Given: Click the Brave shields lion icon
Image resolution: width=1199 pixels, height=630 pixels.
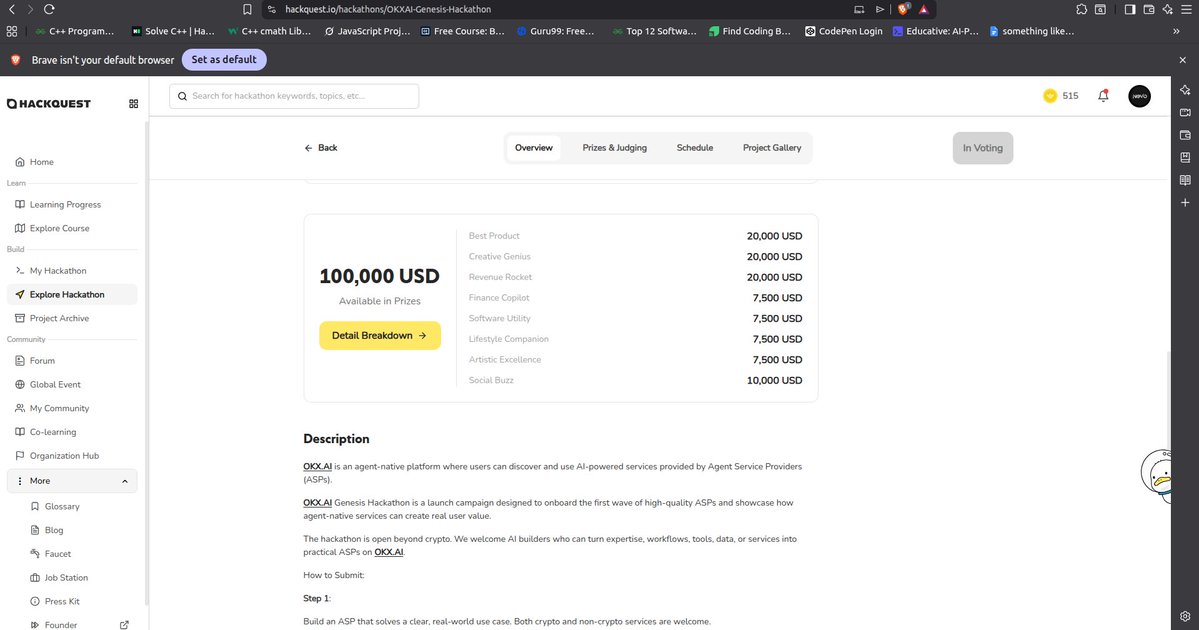Looking at the screenshot, I should tap(903, 9).
